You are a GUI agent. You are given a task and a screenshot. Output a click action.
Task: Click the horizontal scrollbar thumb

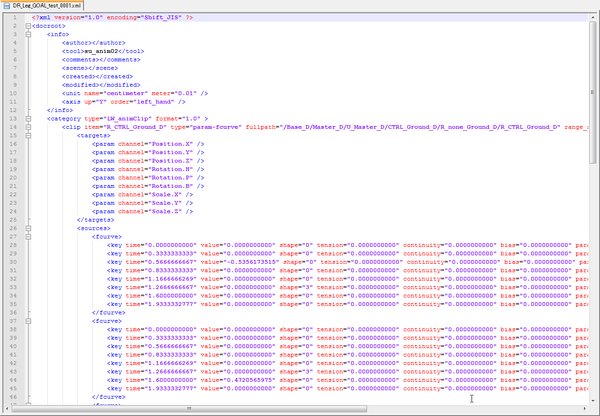pos(189,408)
